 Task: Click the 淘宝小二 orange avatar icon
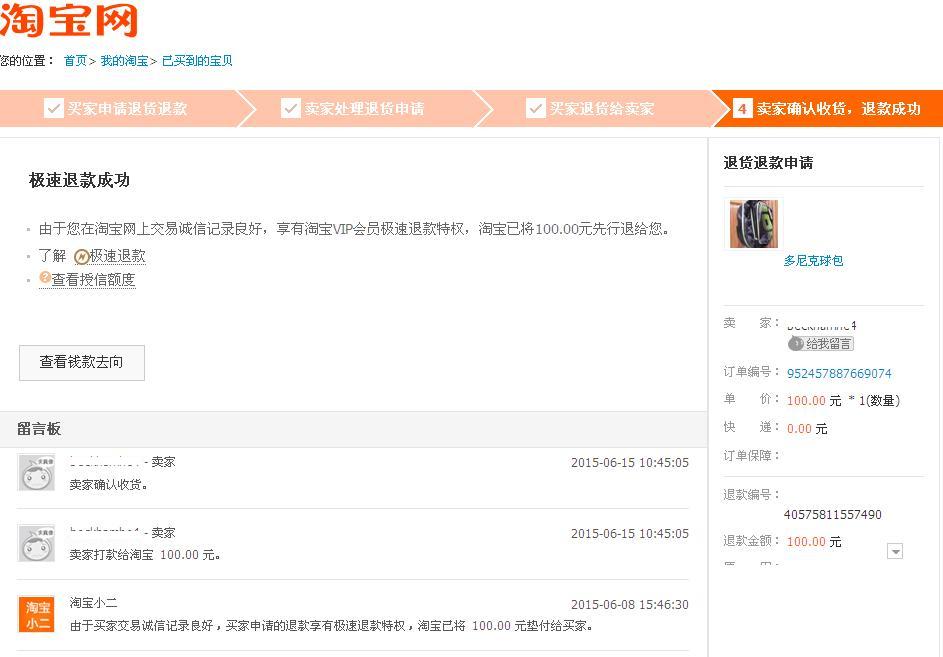pyautogui.click(x=37, y=614)
